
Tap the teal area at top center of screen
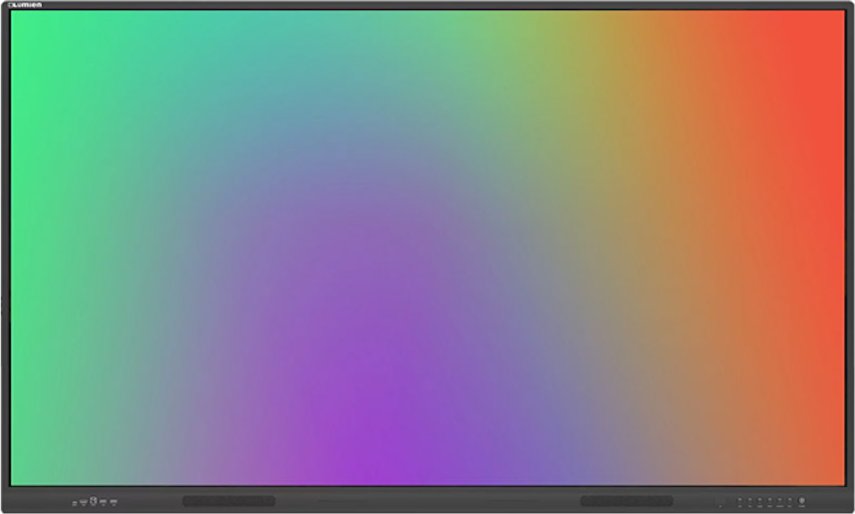pos(400,40)
